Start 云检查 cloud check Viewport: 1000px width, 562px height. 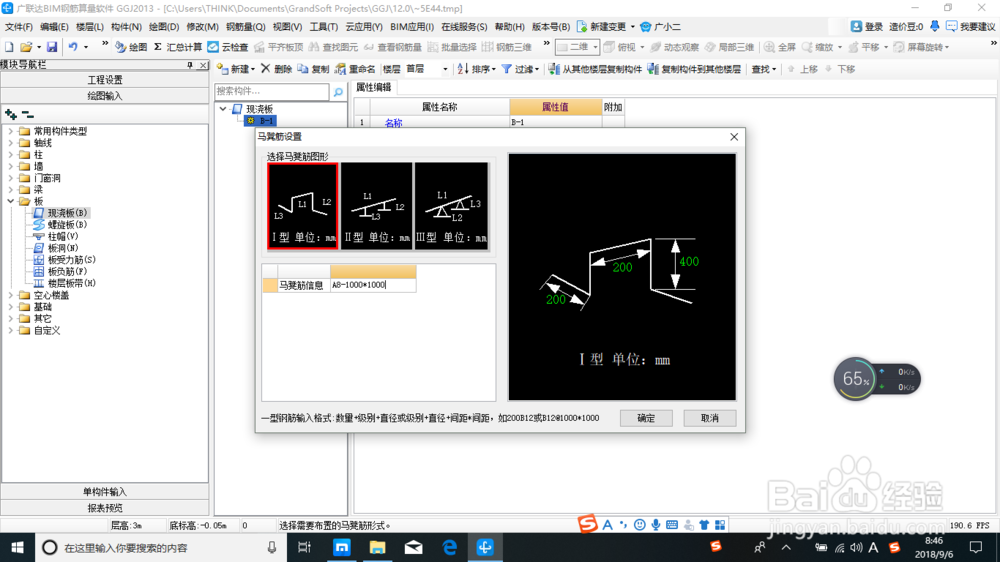(x=228, y=47)
